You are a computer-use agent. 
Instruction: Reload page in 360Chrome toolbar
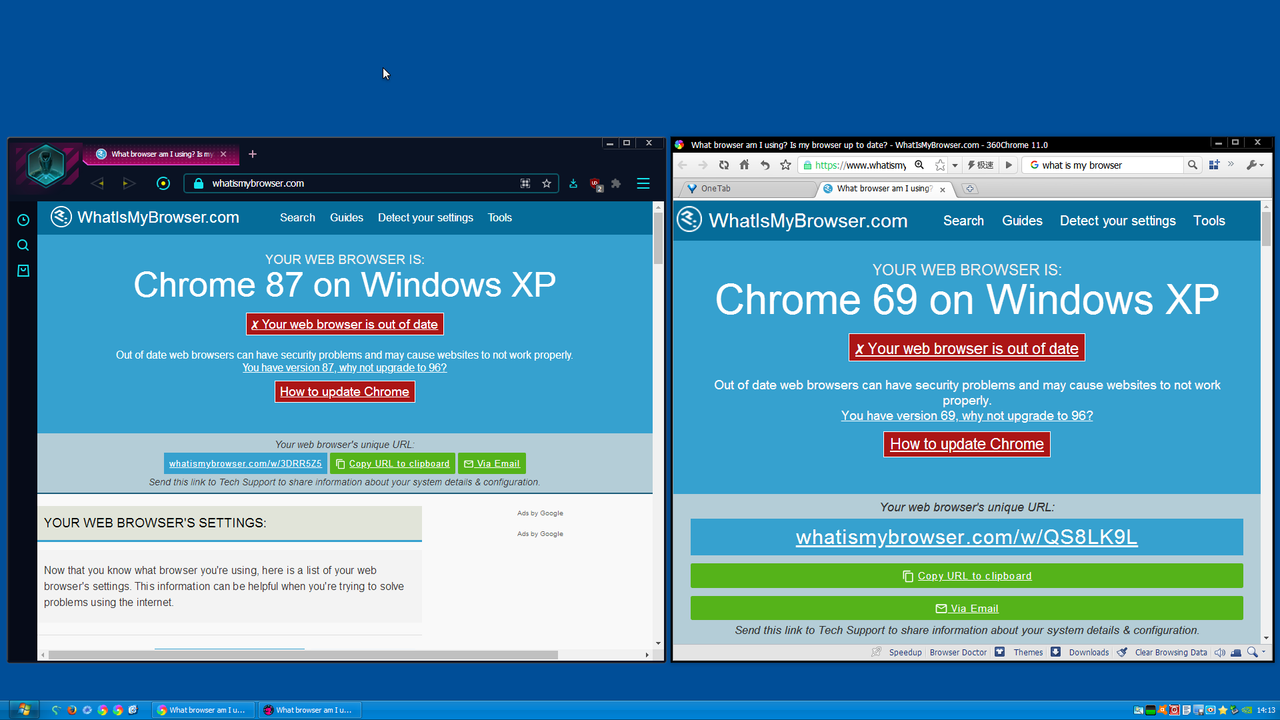724,165
